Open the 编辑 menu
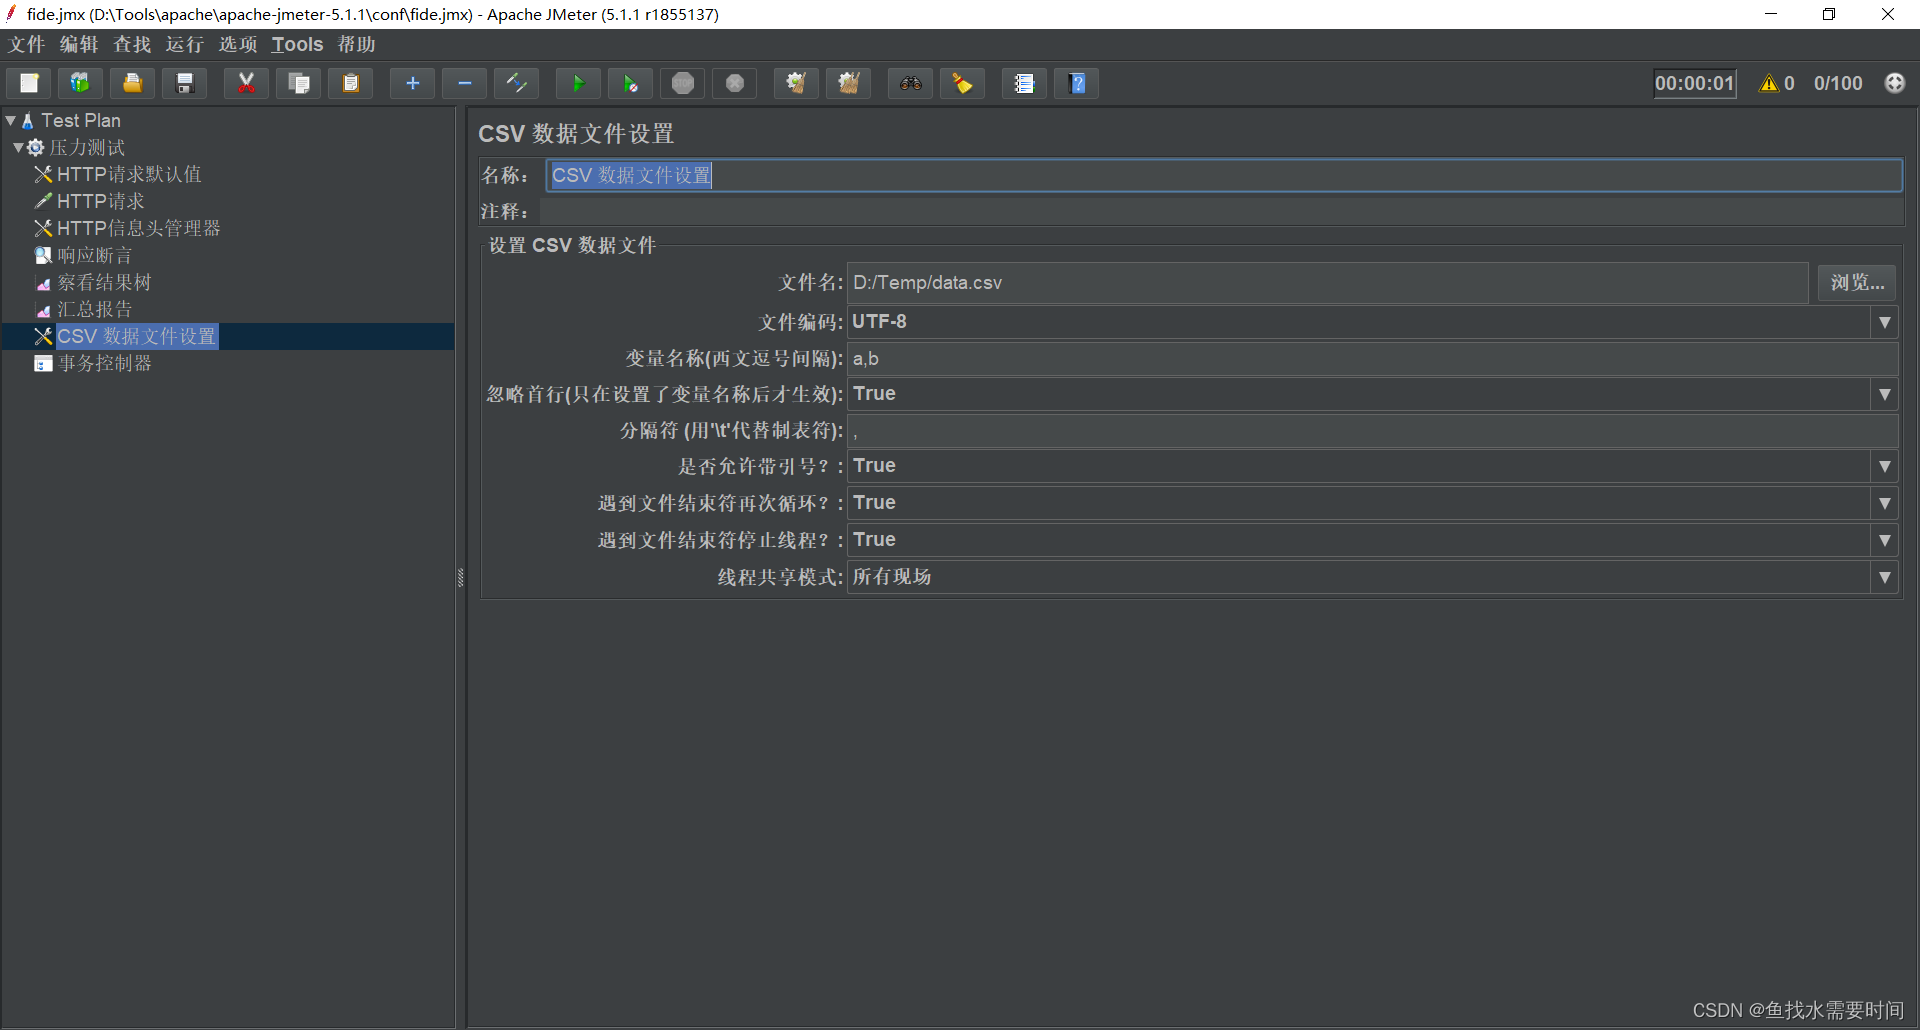Viewport: 1920px width, 1030px height. [x=79, y=44]
